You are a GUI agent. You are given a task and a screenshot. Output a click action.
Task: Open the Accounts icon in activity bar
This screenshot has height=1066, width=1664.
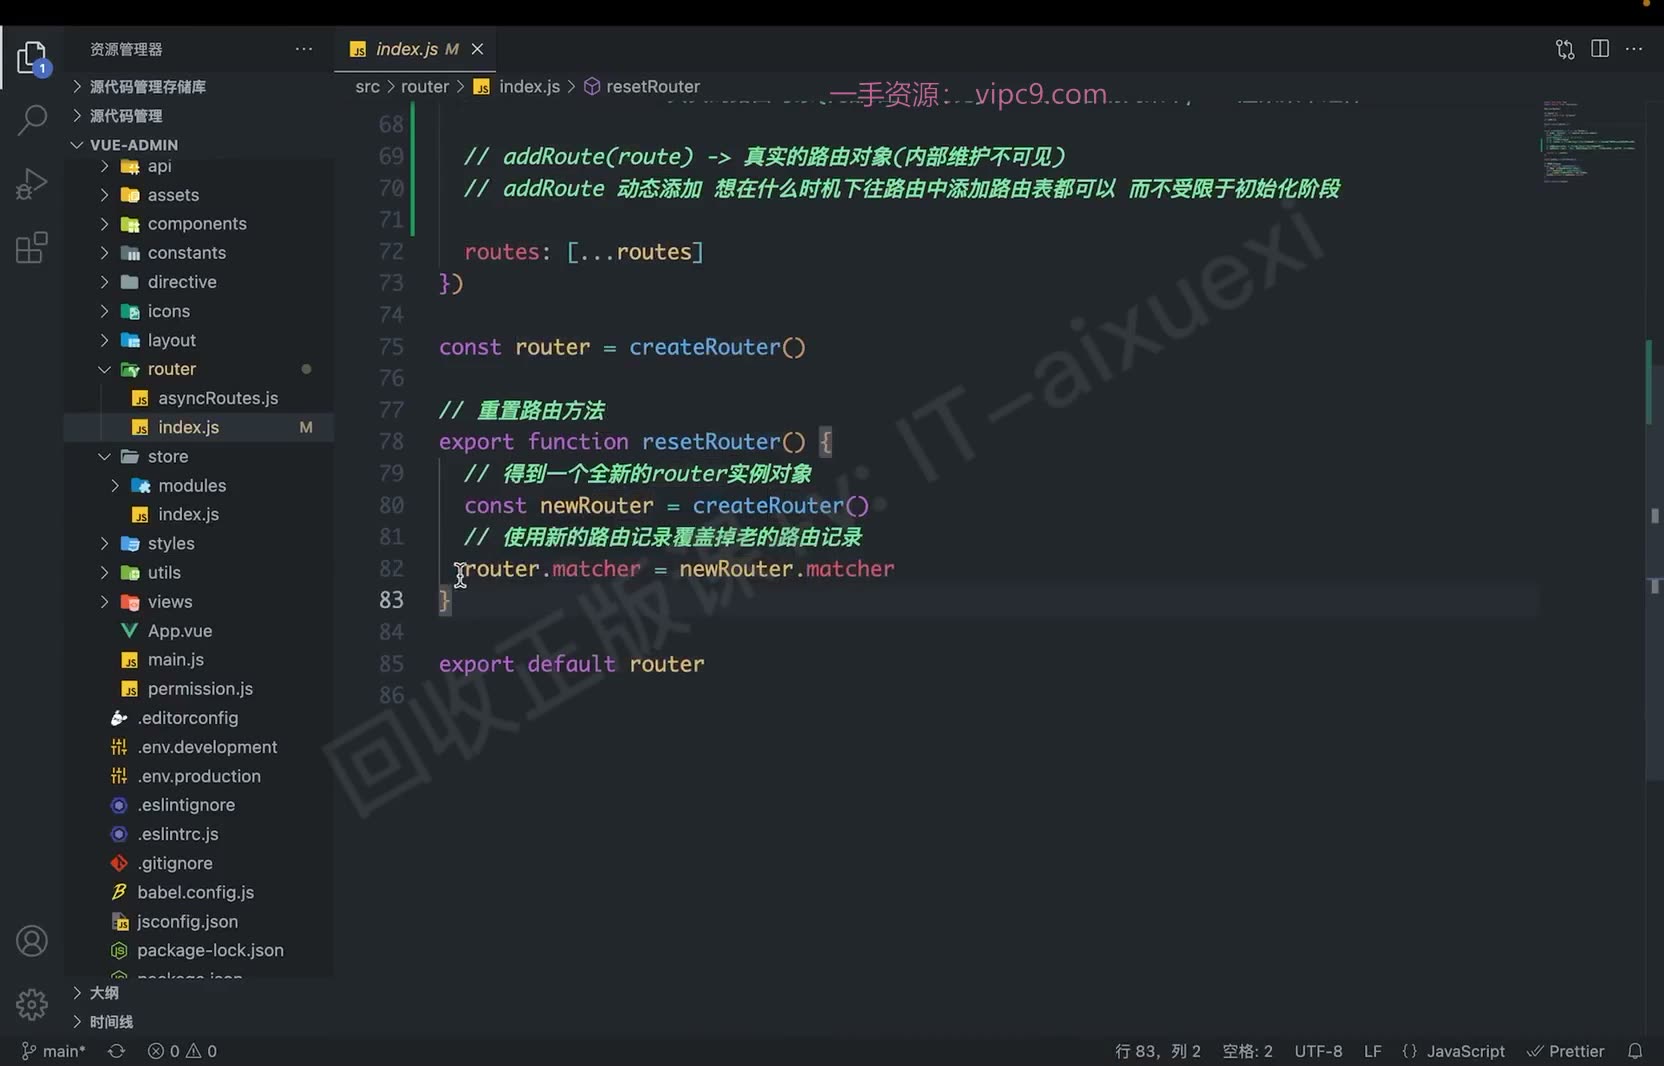point(32,941)
